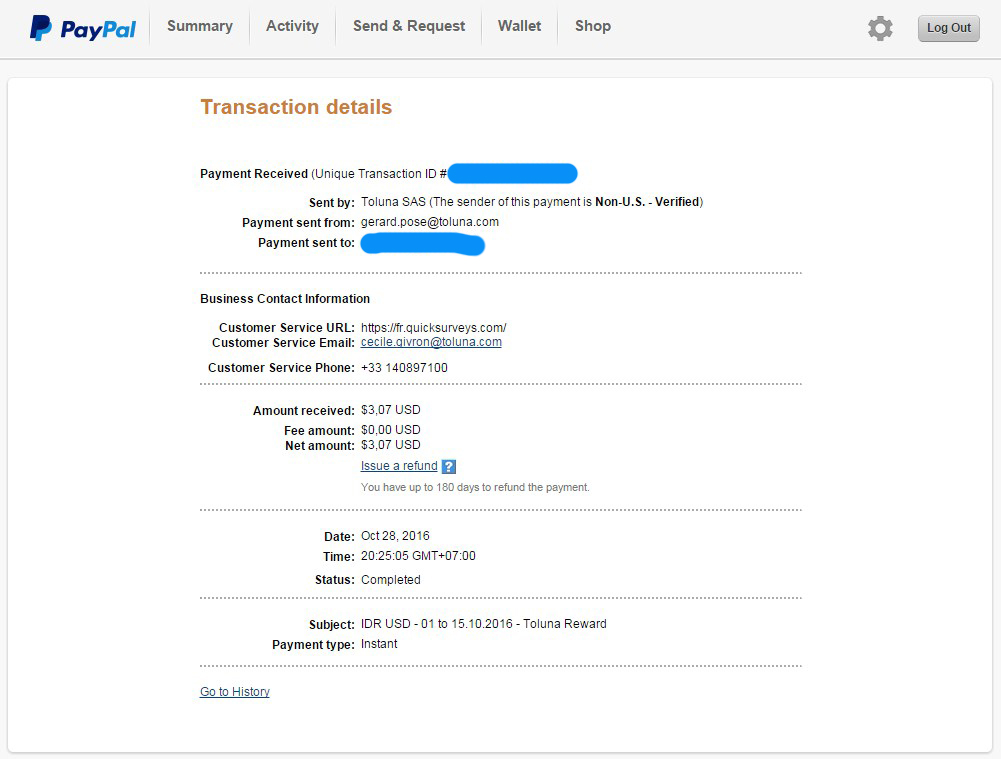The image size is (1001, 759).
Task: Click the PayPal logo
Action: [83, 28]
